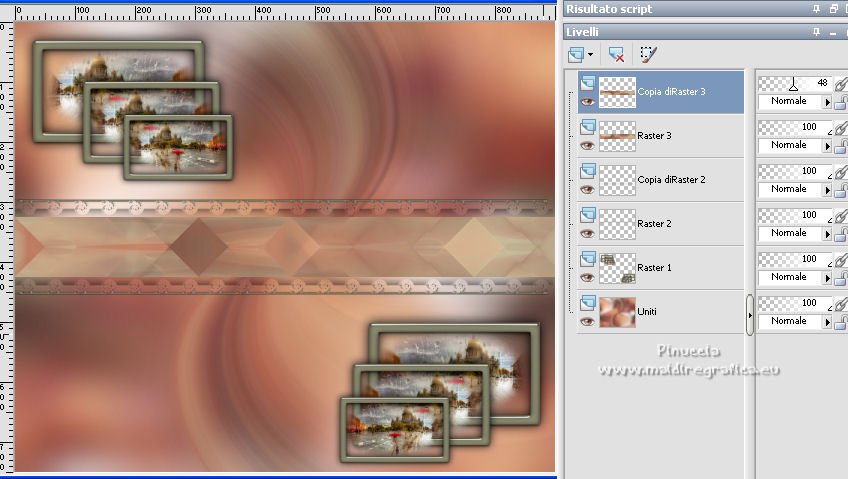Select the 'Raster 1' layer name
Screen dimensions: 848x479
coord(654,268)
